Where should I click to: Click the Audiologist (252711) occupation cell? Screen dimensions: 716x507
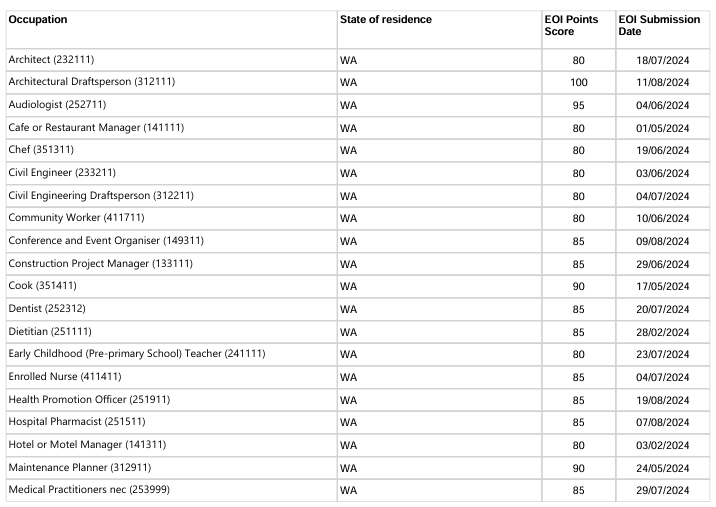pos(57,105)
